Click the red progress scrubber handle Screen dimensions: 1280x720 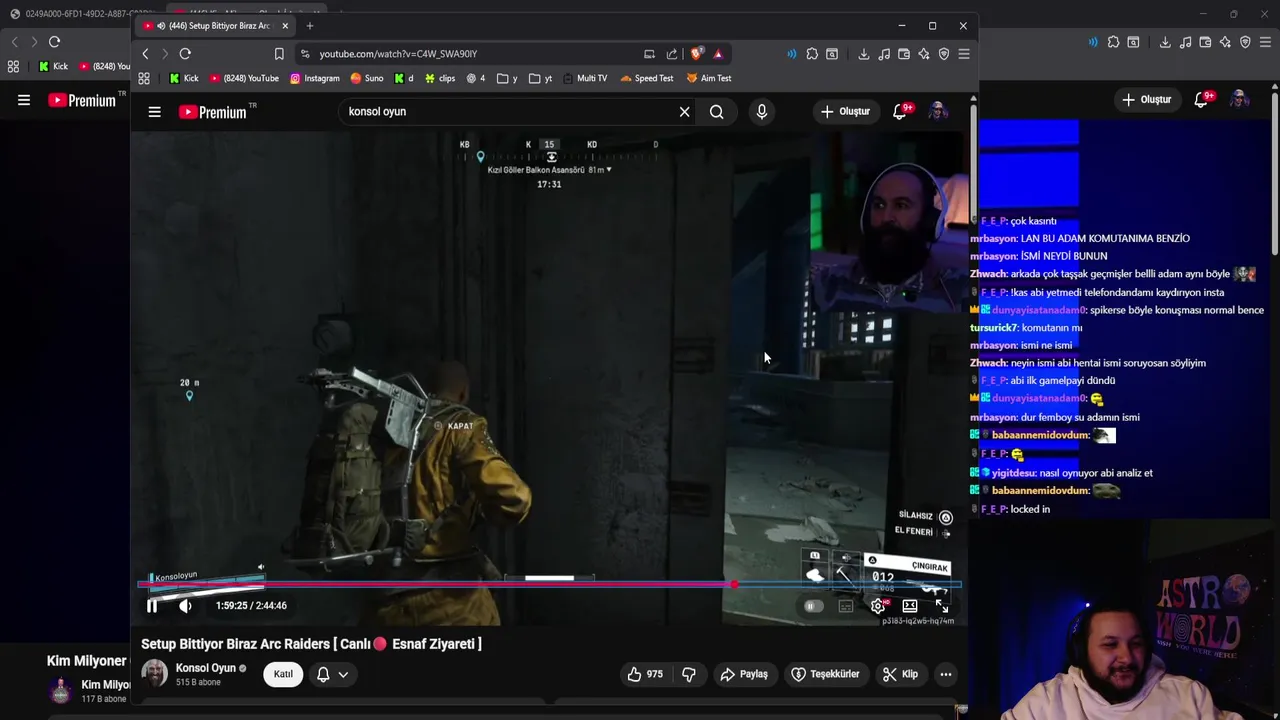[x=734, y=584]
